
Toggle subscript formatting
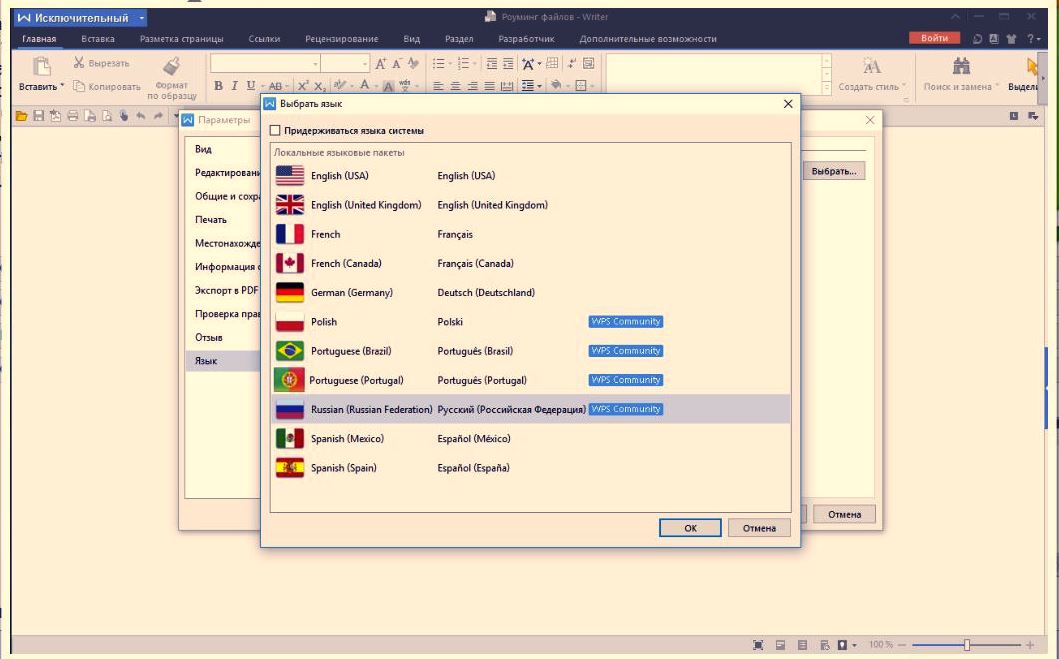click(x=320, y=86)
